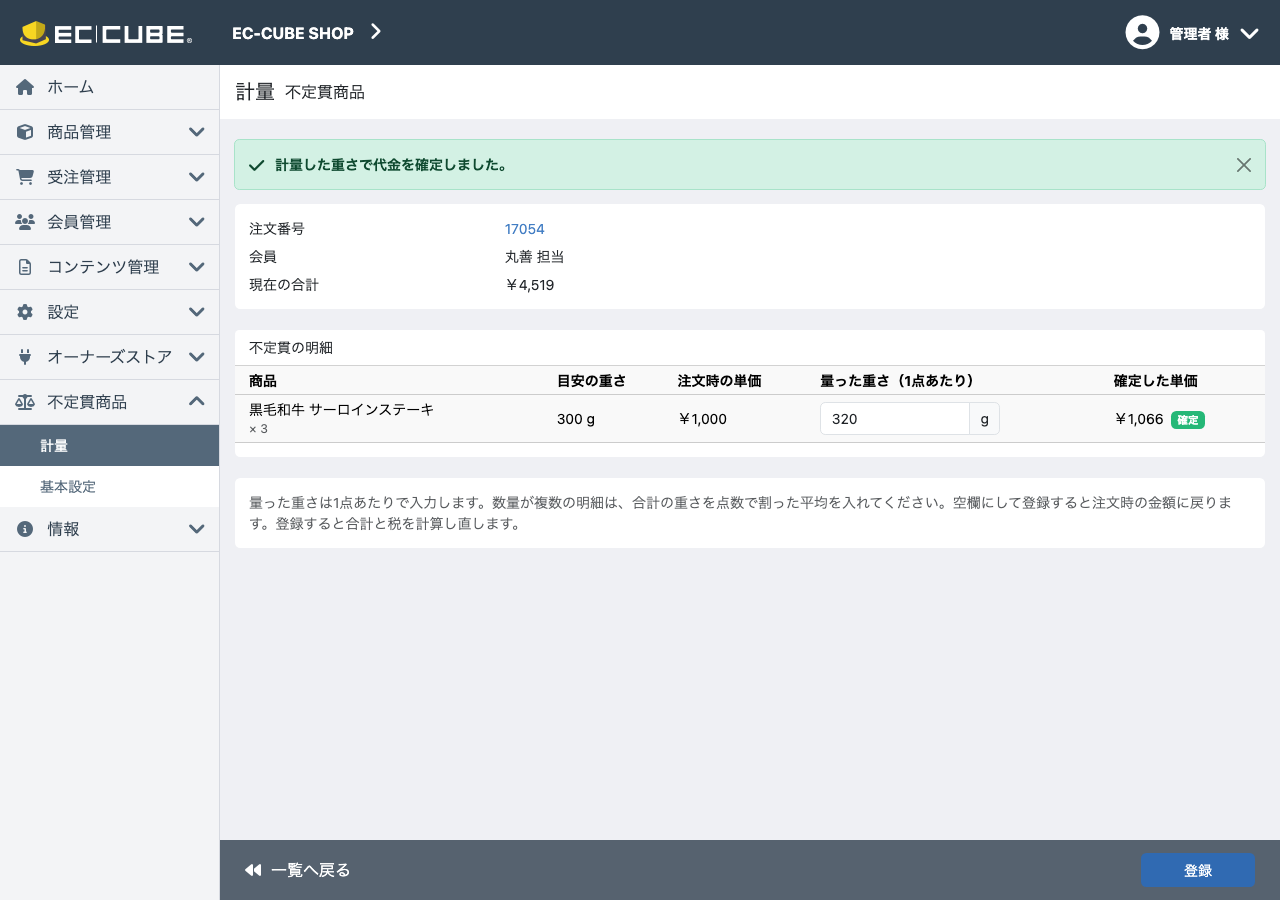Click the EC-CUBE logo
Screen dimensions: 1280x900
106,33
